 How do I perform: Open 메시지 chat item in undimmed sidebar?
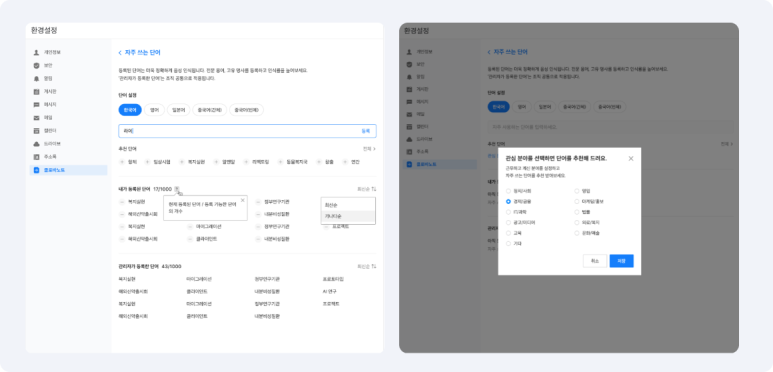point(68,104)
